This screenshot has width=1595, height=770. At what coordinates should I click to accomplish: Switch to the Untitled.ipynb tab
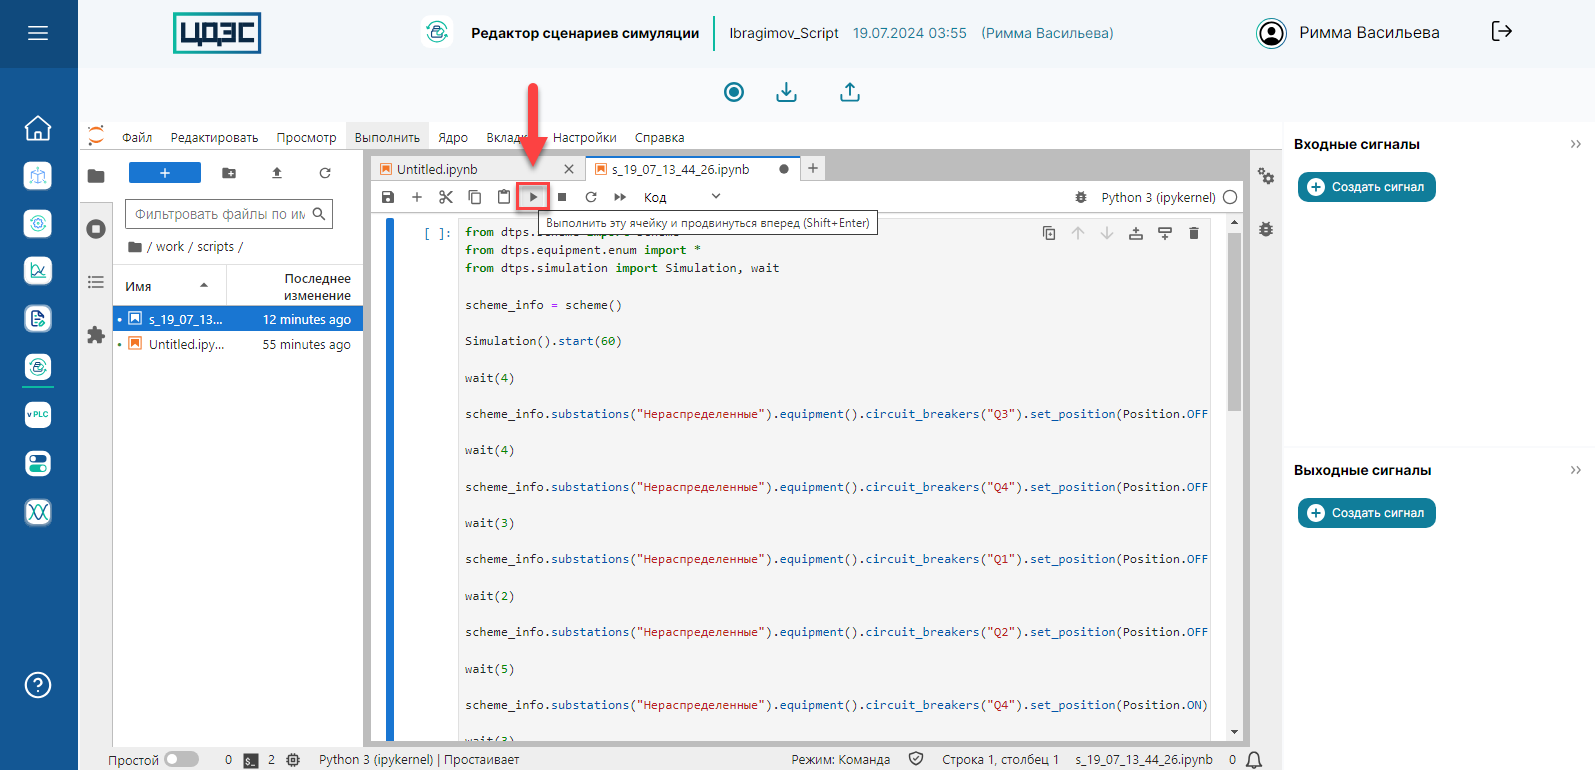click(438, 169)
